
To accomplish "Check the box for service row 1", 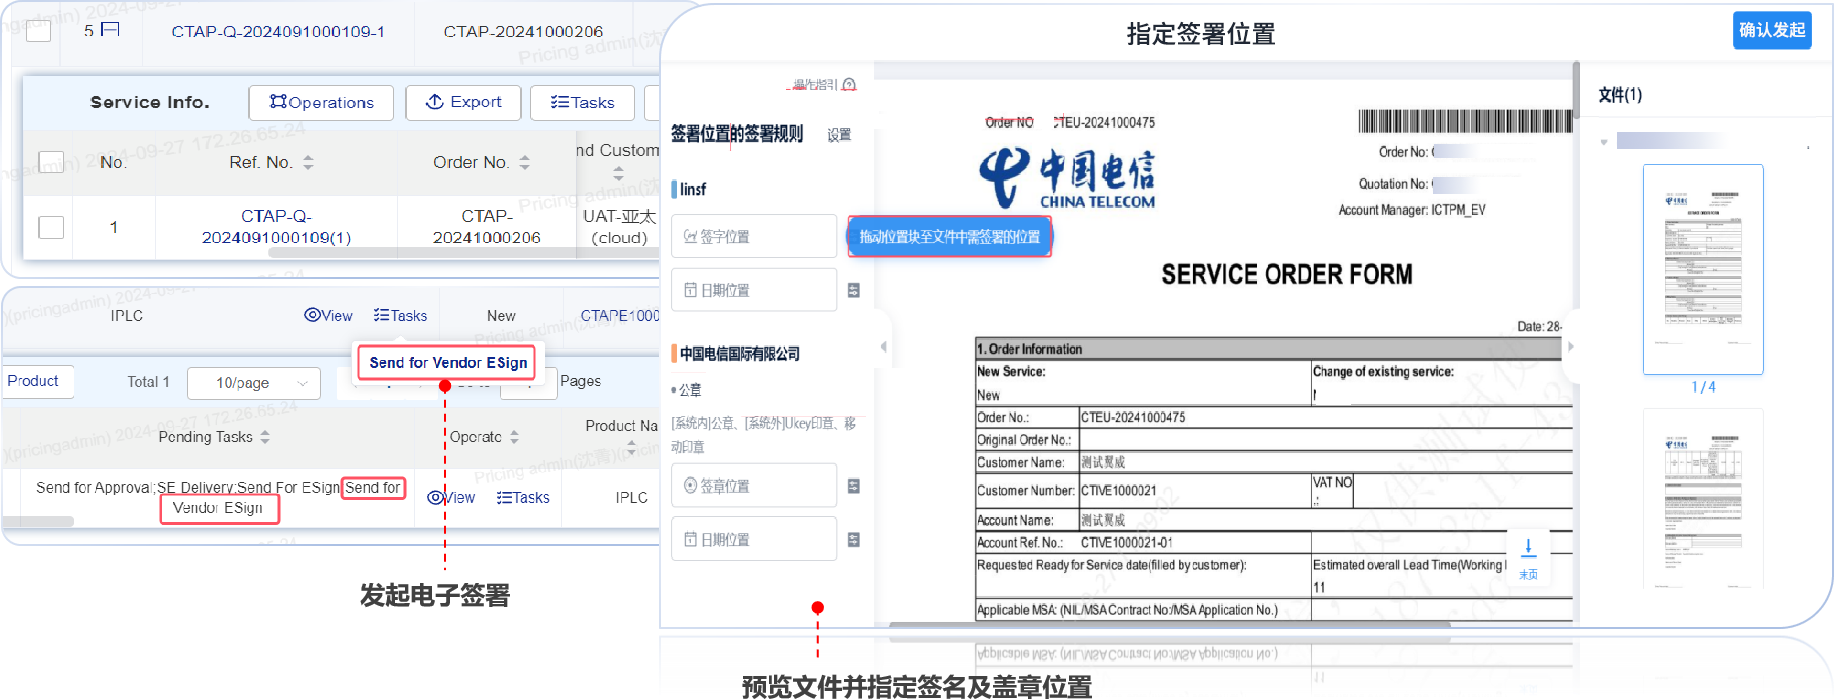I will (x=51, y=227).
